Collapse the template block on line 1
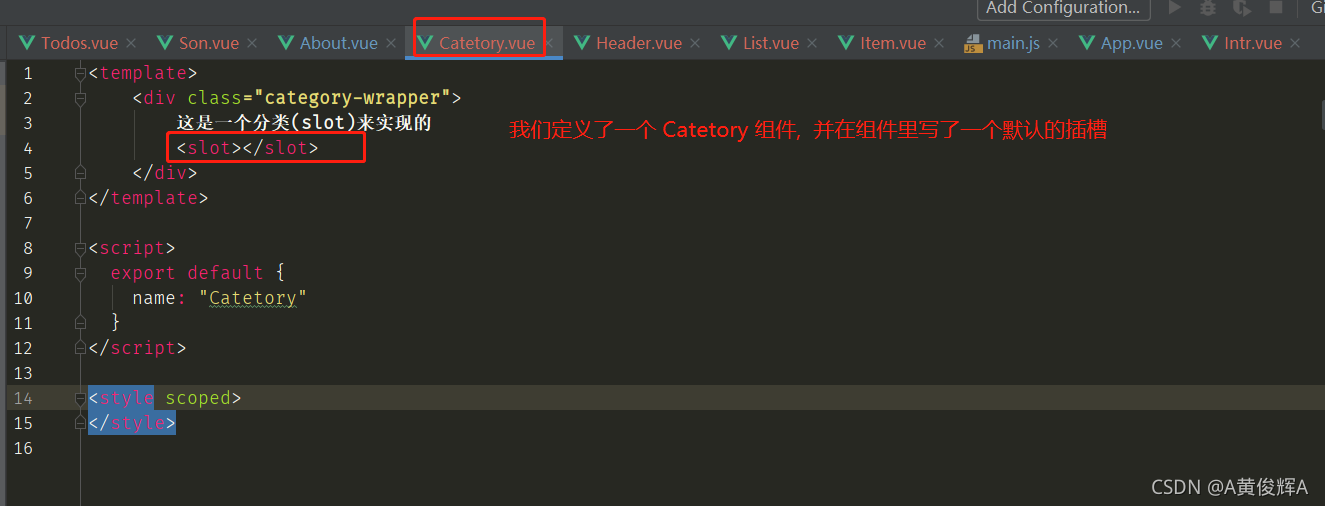 point(81,73)
